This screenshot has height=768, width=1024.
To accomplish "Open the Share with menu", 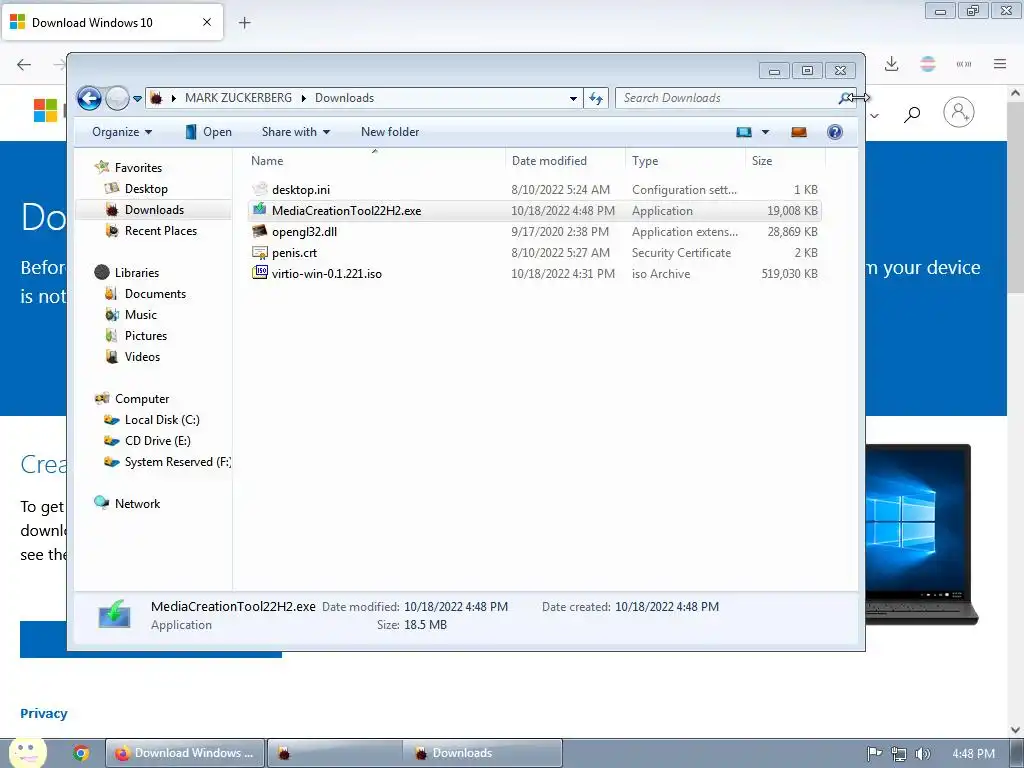I will click(x=296, y=132).
